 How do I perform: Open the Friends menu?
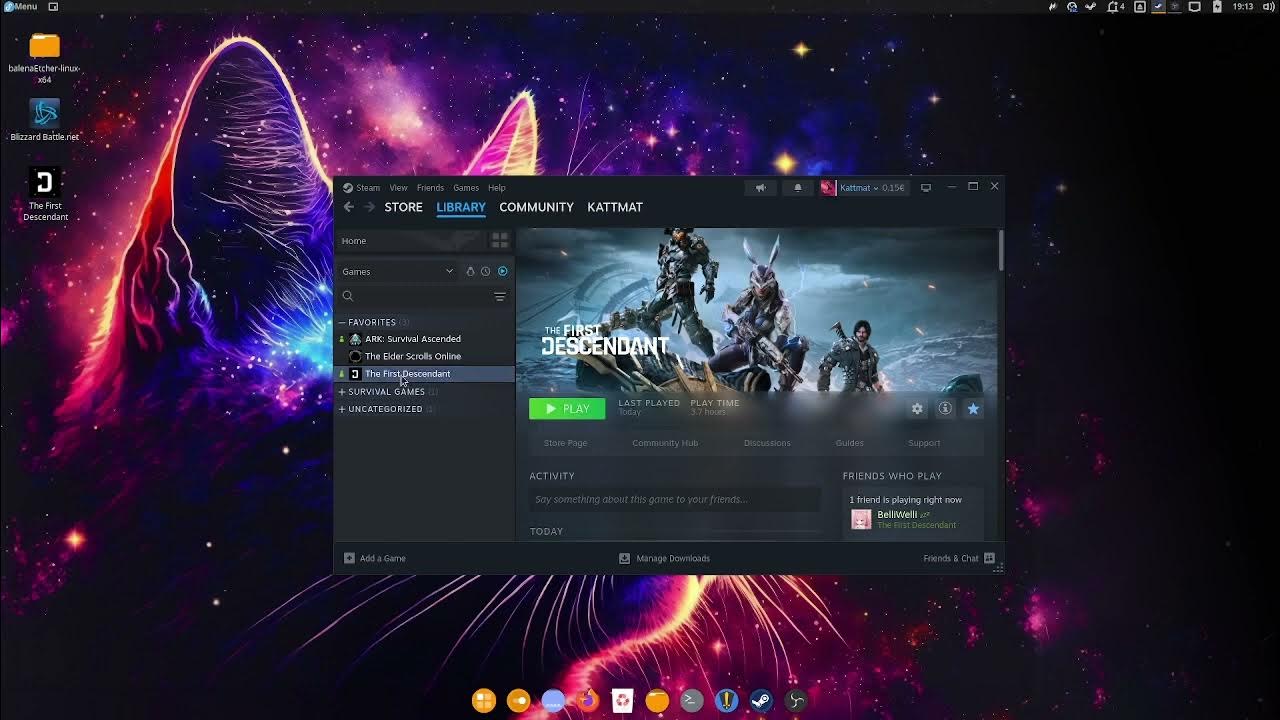pyautogui.click(x=430, y=188)
